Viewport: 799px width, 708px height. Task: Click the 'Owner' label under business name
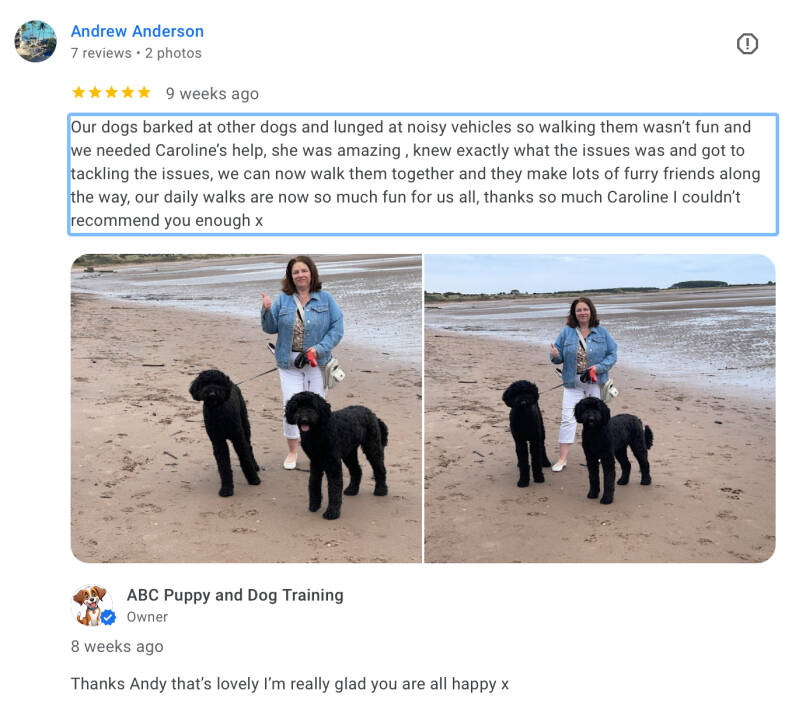click(x=147, y=617)
